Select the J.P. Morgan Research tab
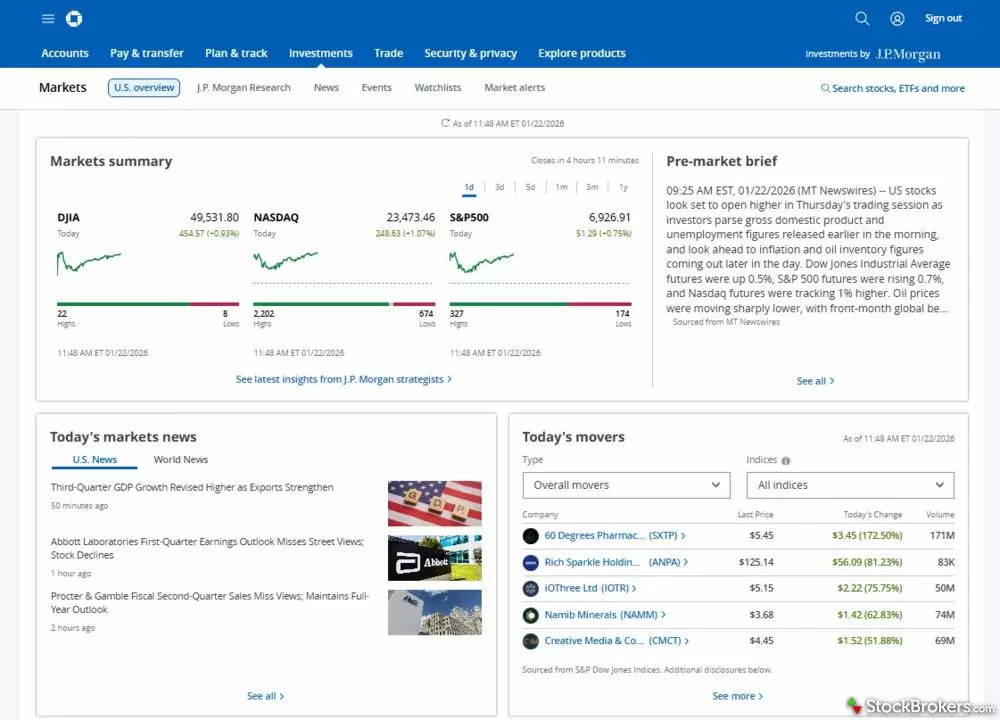 pyautogui.click(x=243, y=87)
